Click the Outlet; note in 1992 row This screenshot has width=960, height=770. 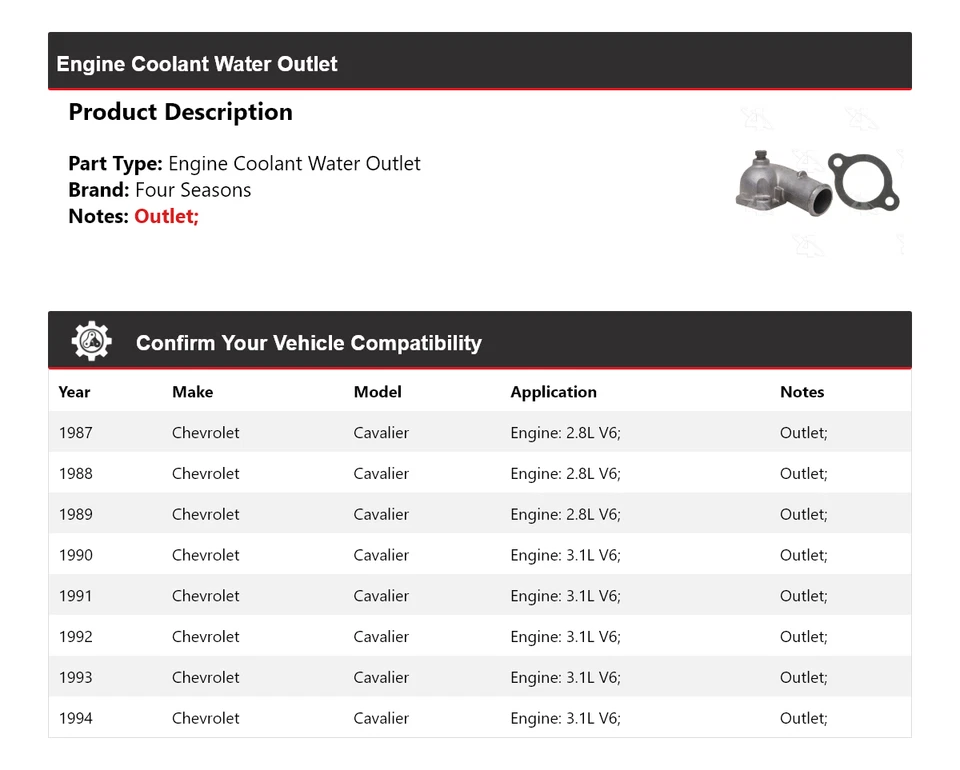pyautogui.click(x=803, y=637)
